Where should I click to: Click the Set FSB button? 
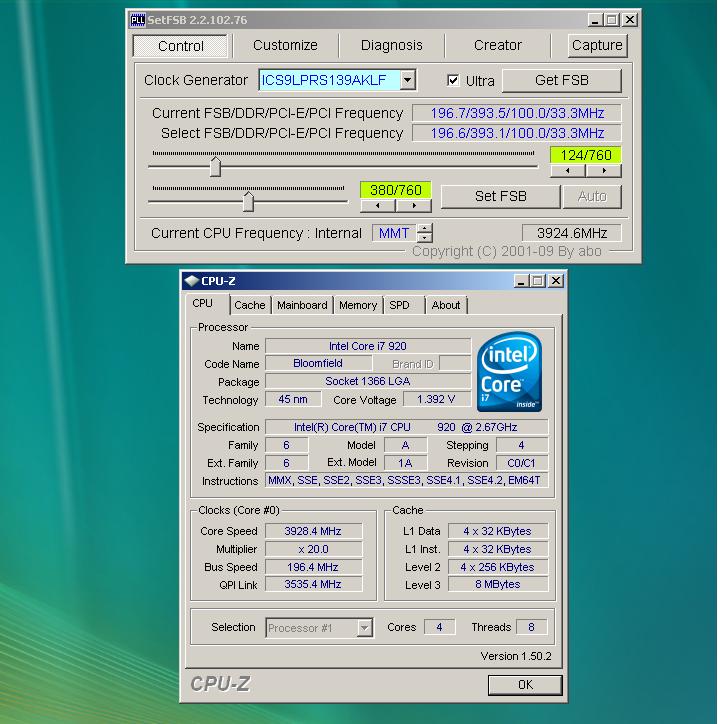click(x=501, y=196)
